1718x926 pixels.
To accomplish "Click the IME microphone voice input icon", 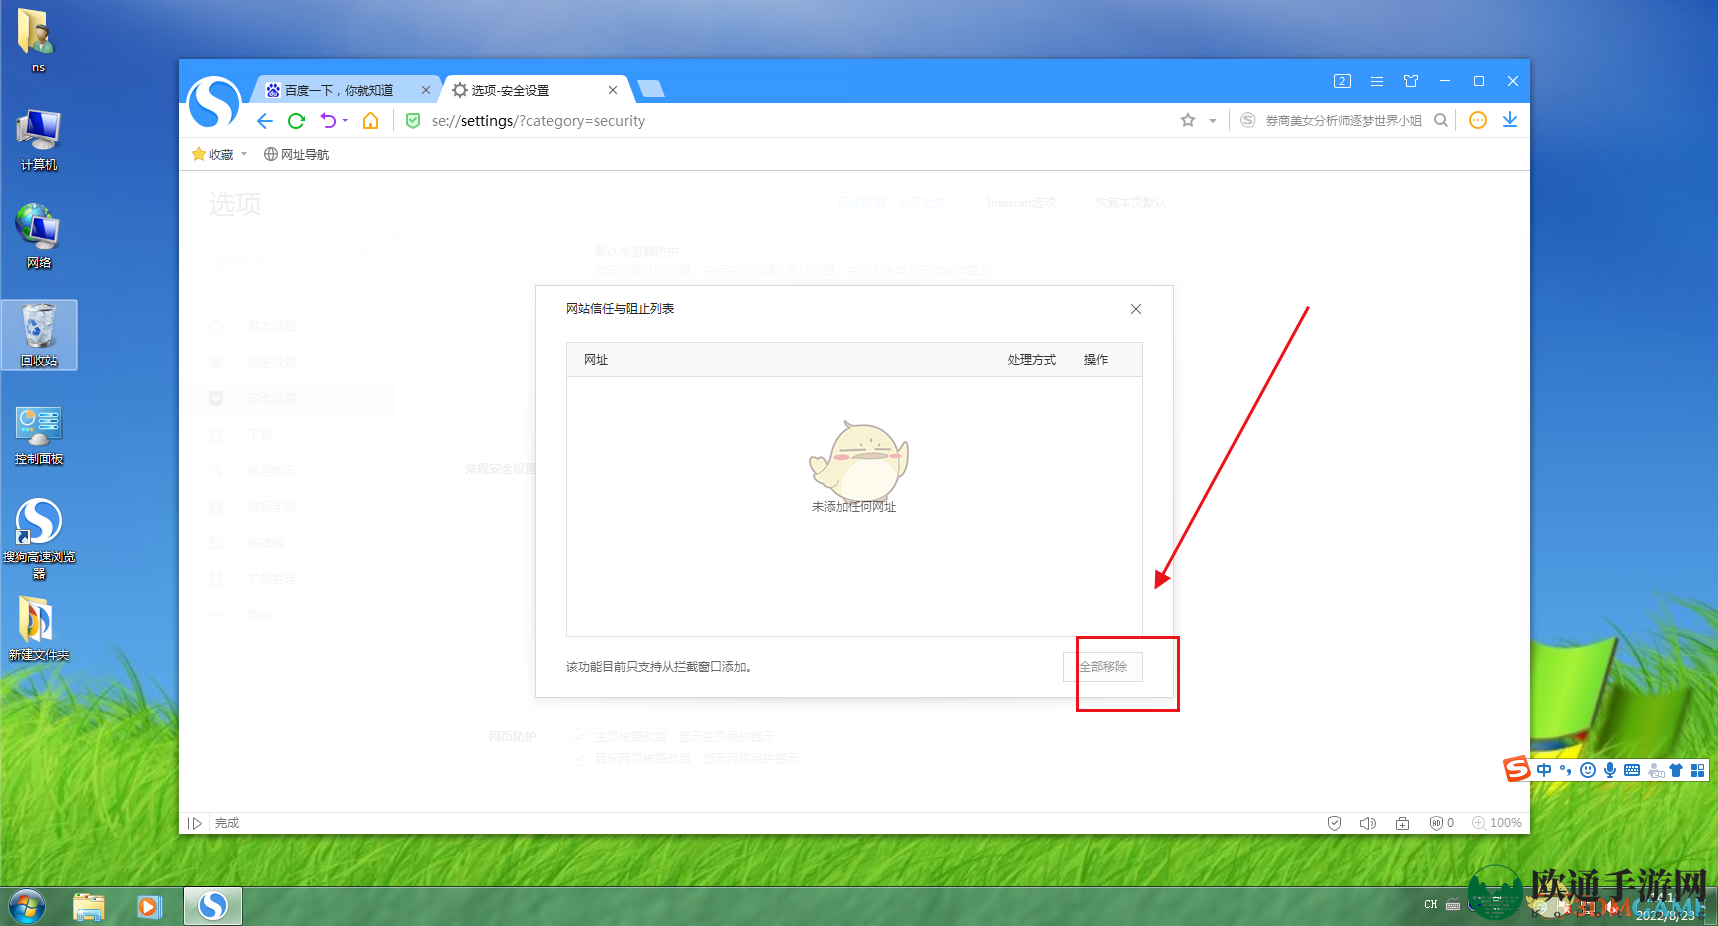I will [1610, 770].
